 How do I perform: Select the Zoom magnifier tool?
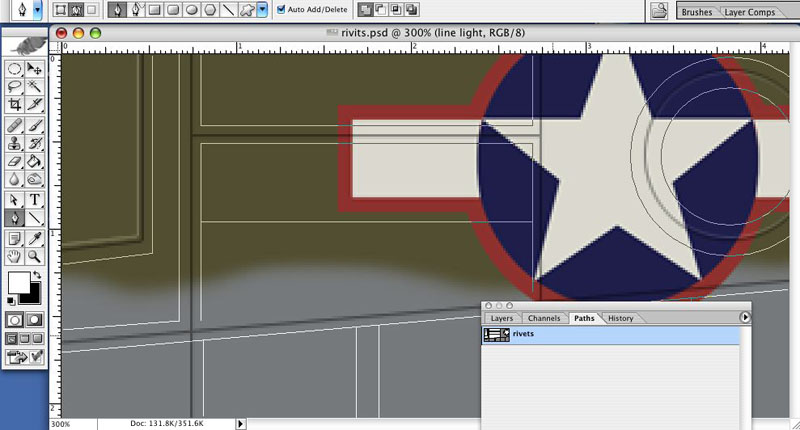(x=34, y=256)
